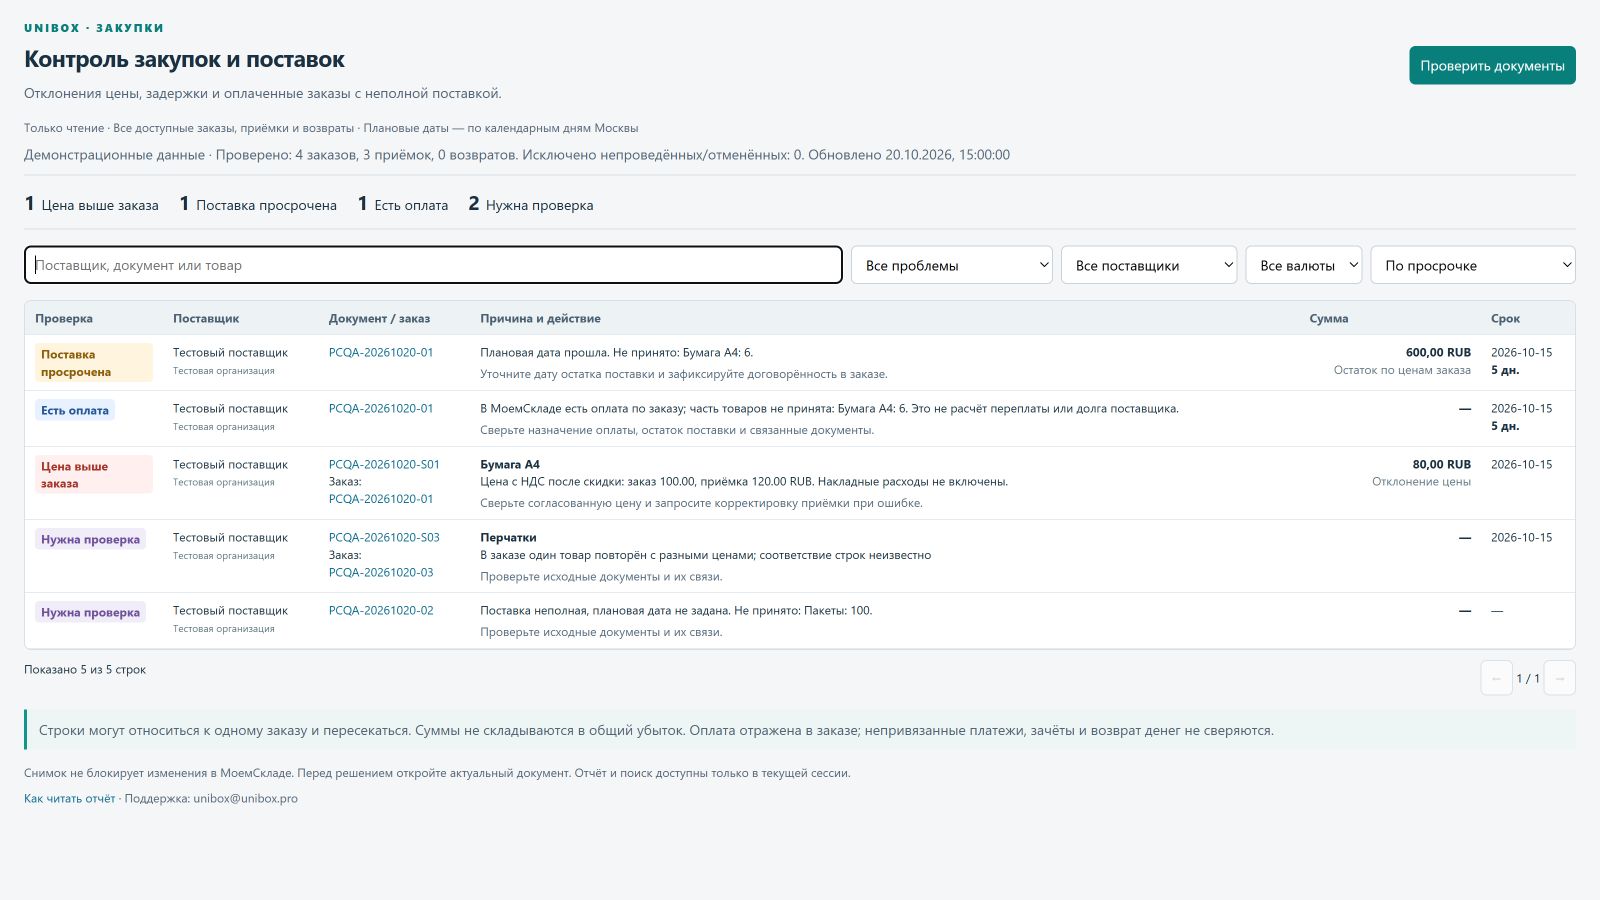
Task: Open order PCQA-20261020-03 link
Action: coord(381,572)
